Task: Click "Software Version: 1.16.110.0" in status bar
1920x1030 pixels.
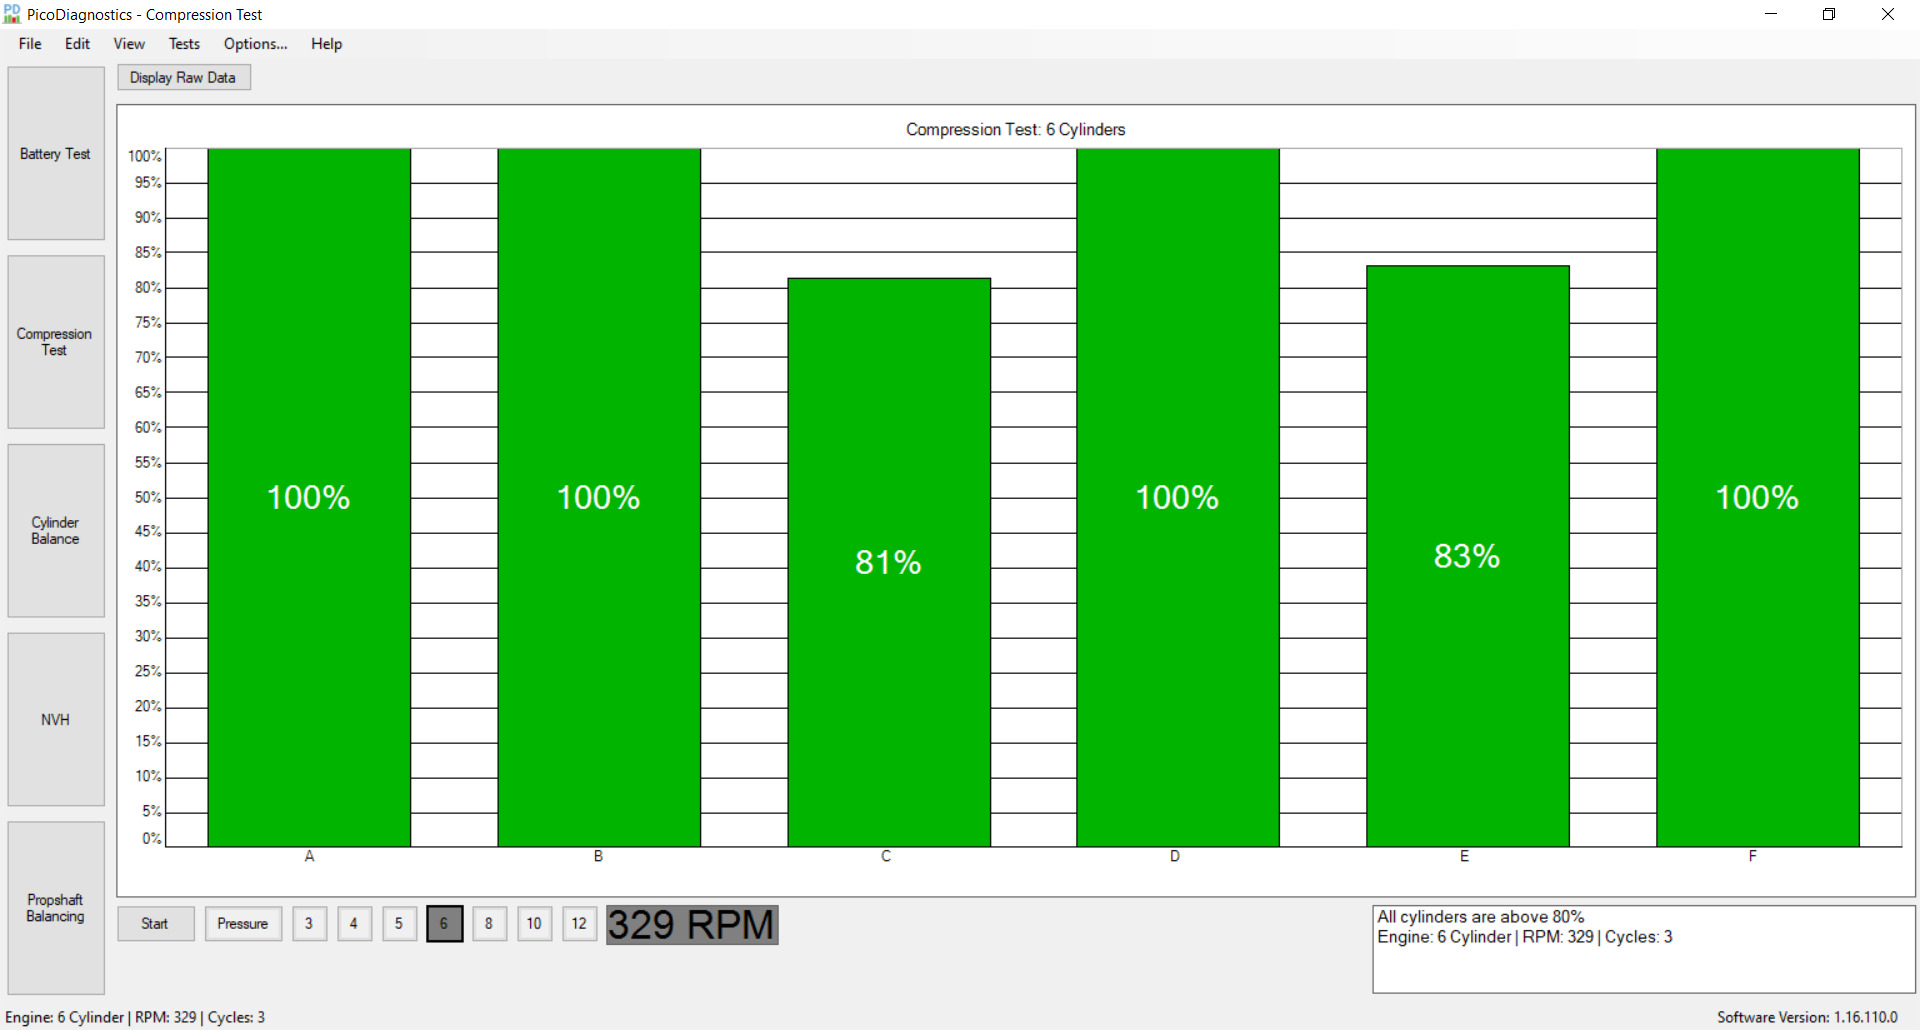Action: tap(1807, 1017)
